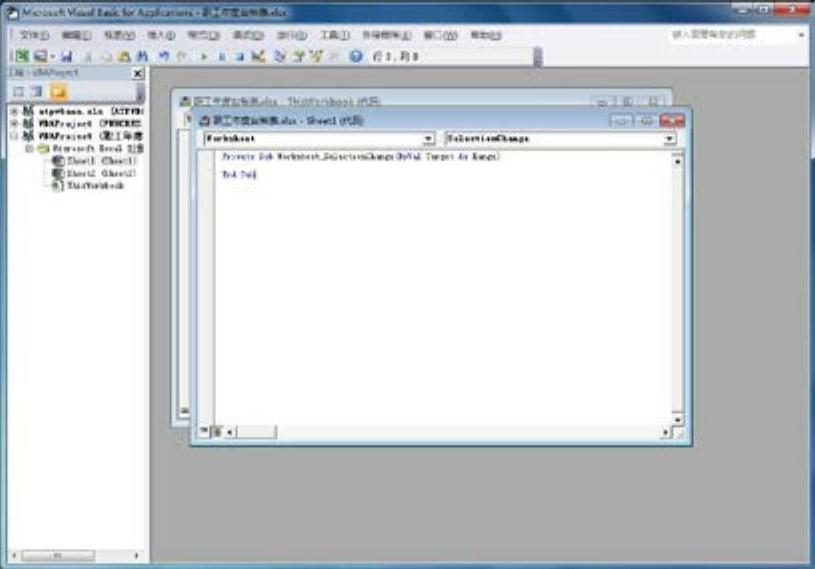Close the Project Explorer panel
Viewport: 815px width, 569px height.
click(138, 74)
